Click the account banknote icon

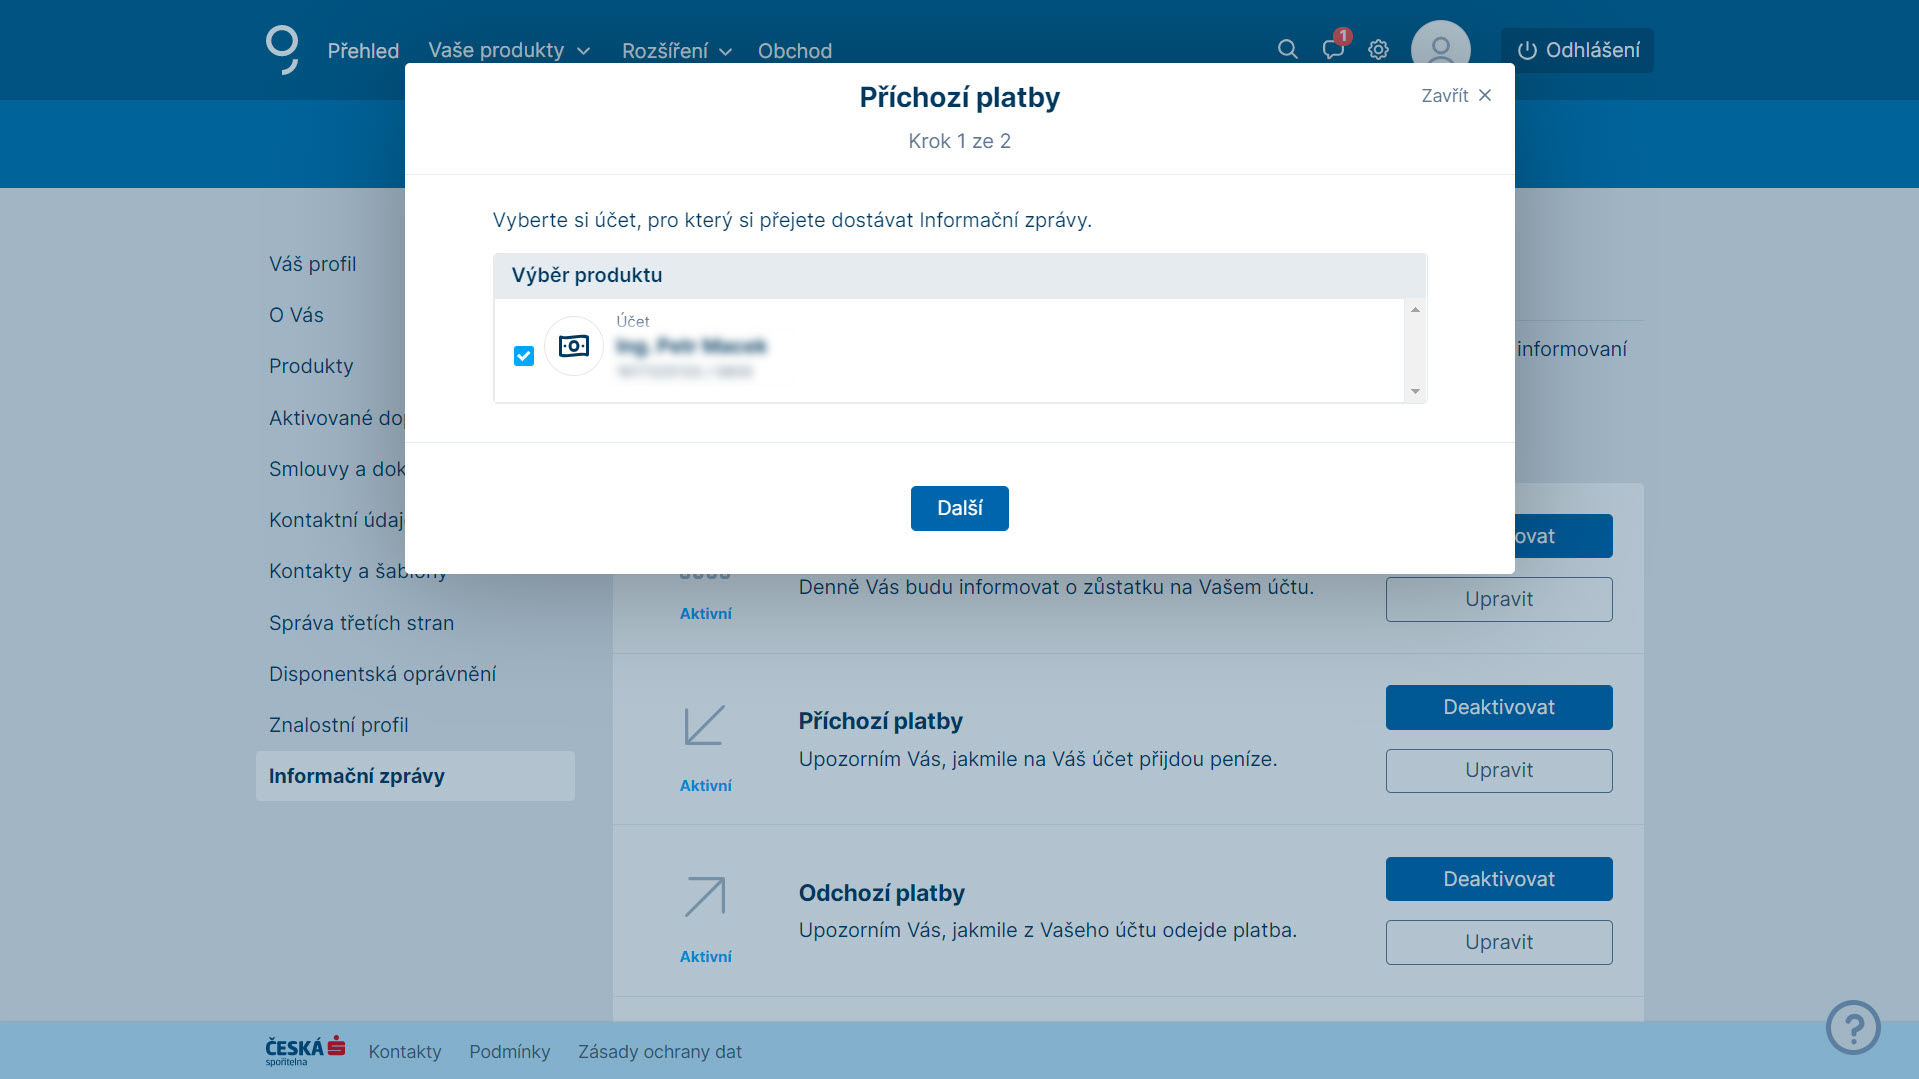(x=574, y=346)
